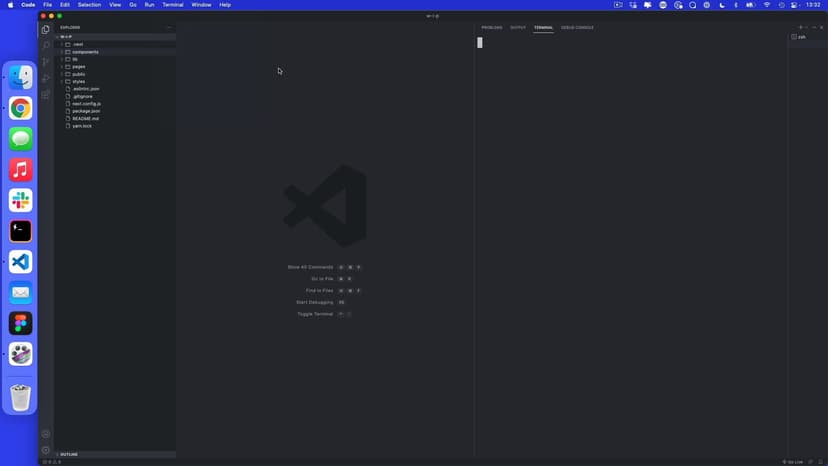Screen dimensions: 828x466
Task: Click the Explorer icon in activity bar
Action: (46, 29)
